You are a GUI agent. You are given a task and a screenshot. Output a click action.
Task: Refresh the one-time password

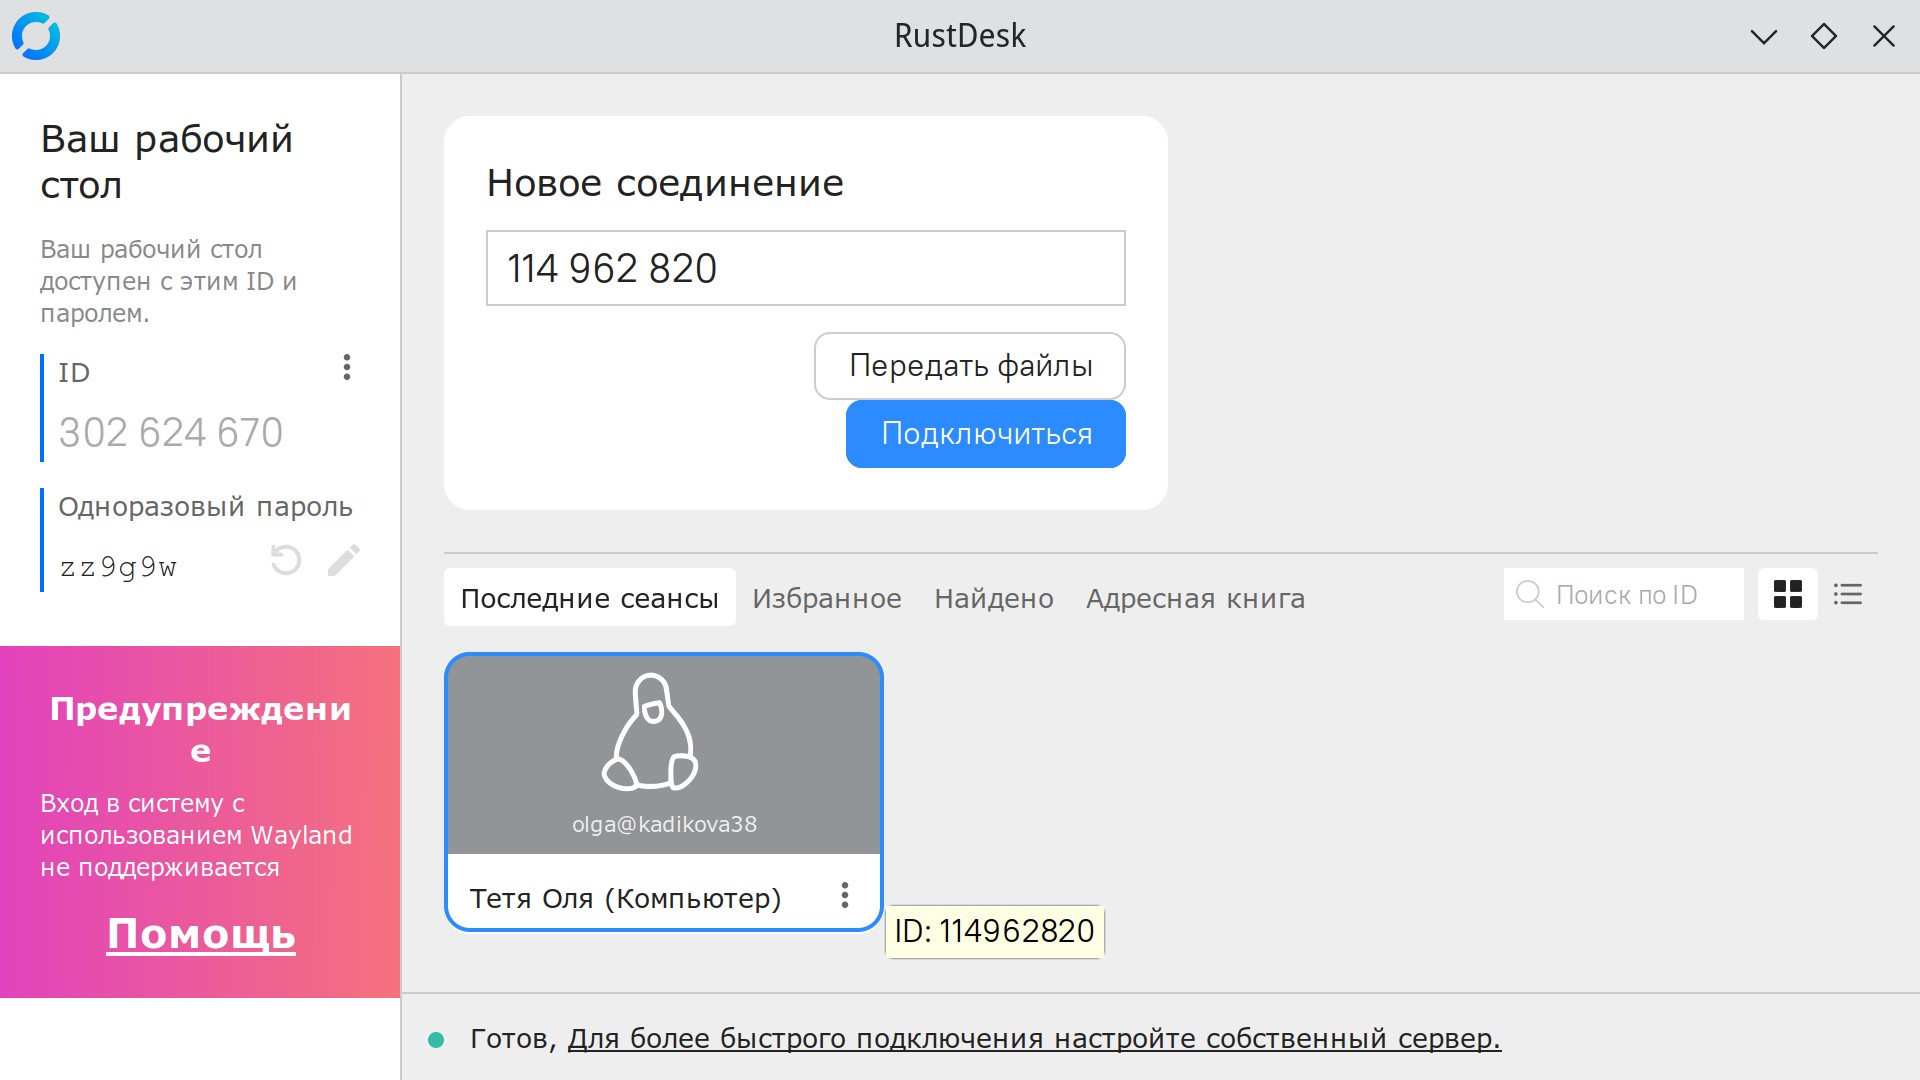pyautogui.click(x=286, y=560)
